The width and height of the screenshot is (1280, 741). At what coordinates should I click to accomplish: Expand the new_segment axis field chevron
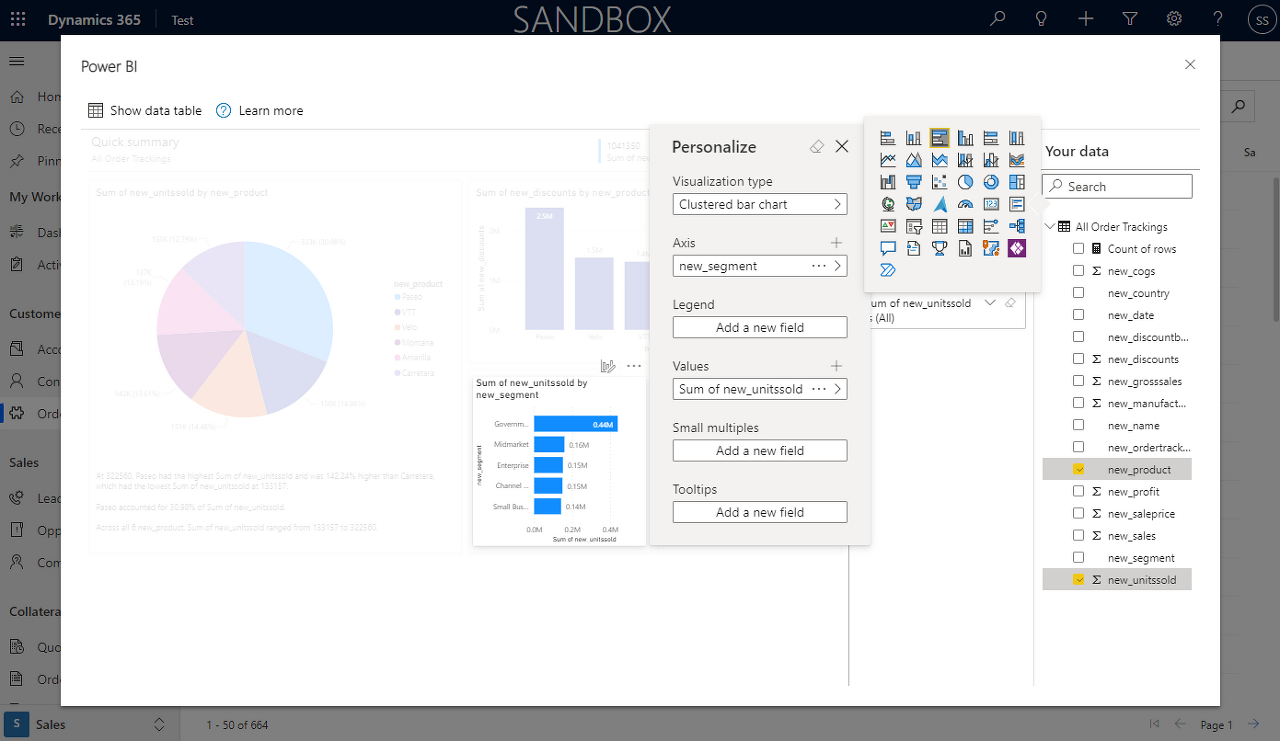838,266
